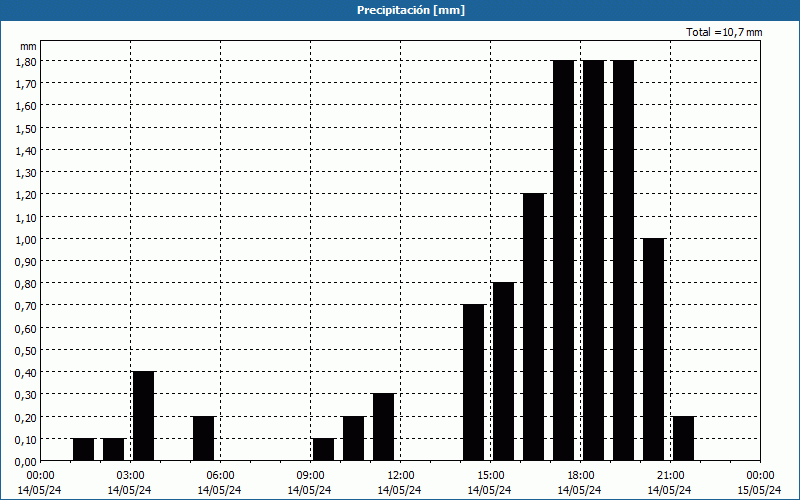Click the 00:00 label above 15/05/24
Viewport: 800px width, 500px height.
tap(760, 476)
